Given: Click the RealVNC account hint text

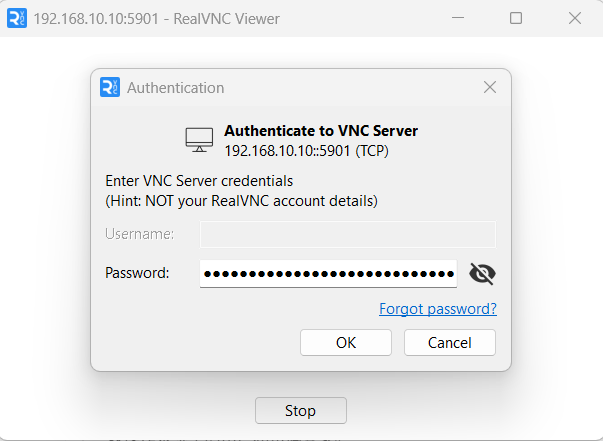Looking at the screenshot, I should [x=241, y=200].
